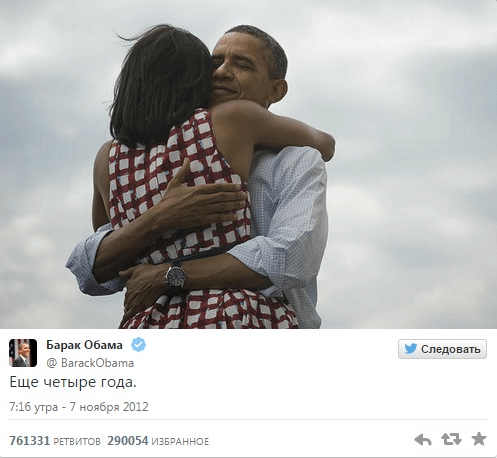Image resolution: width=497 pixels, height=458 pixels.
Task: Open the timestamp 7:16 утра - 7 ноября 2012
Action: 79,407
